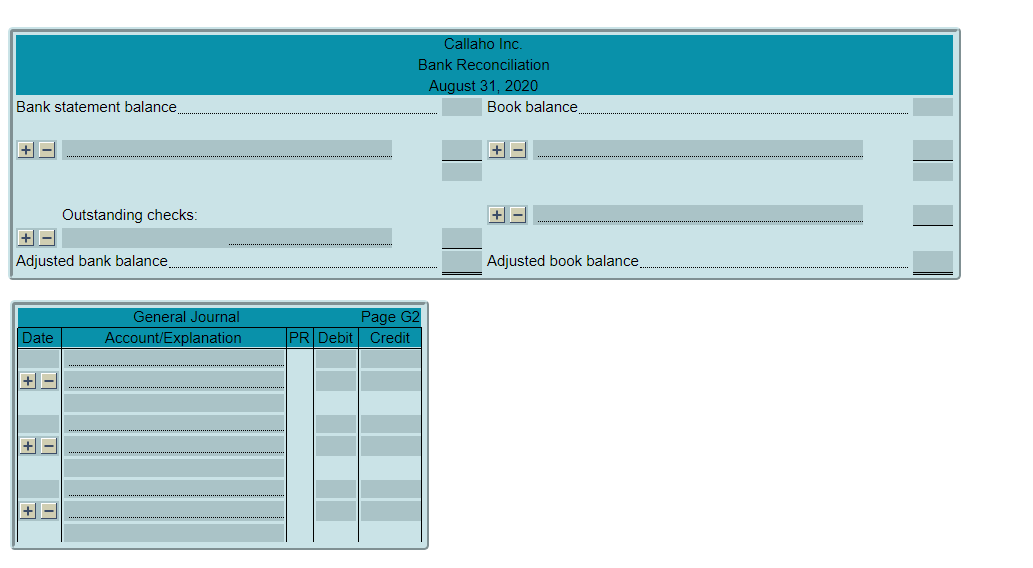This screenshot has width=1033, height=568.
Task: Select first journal entry debit account field
Action: (174, 359)
